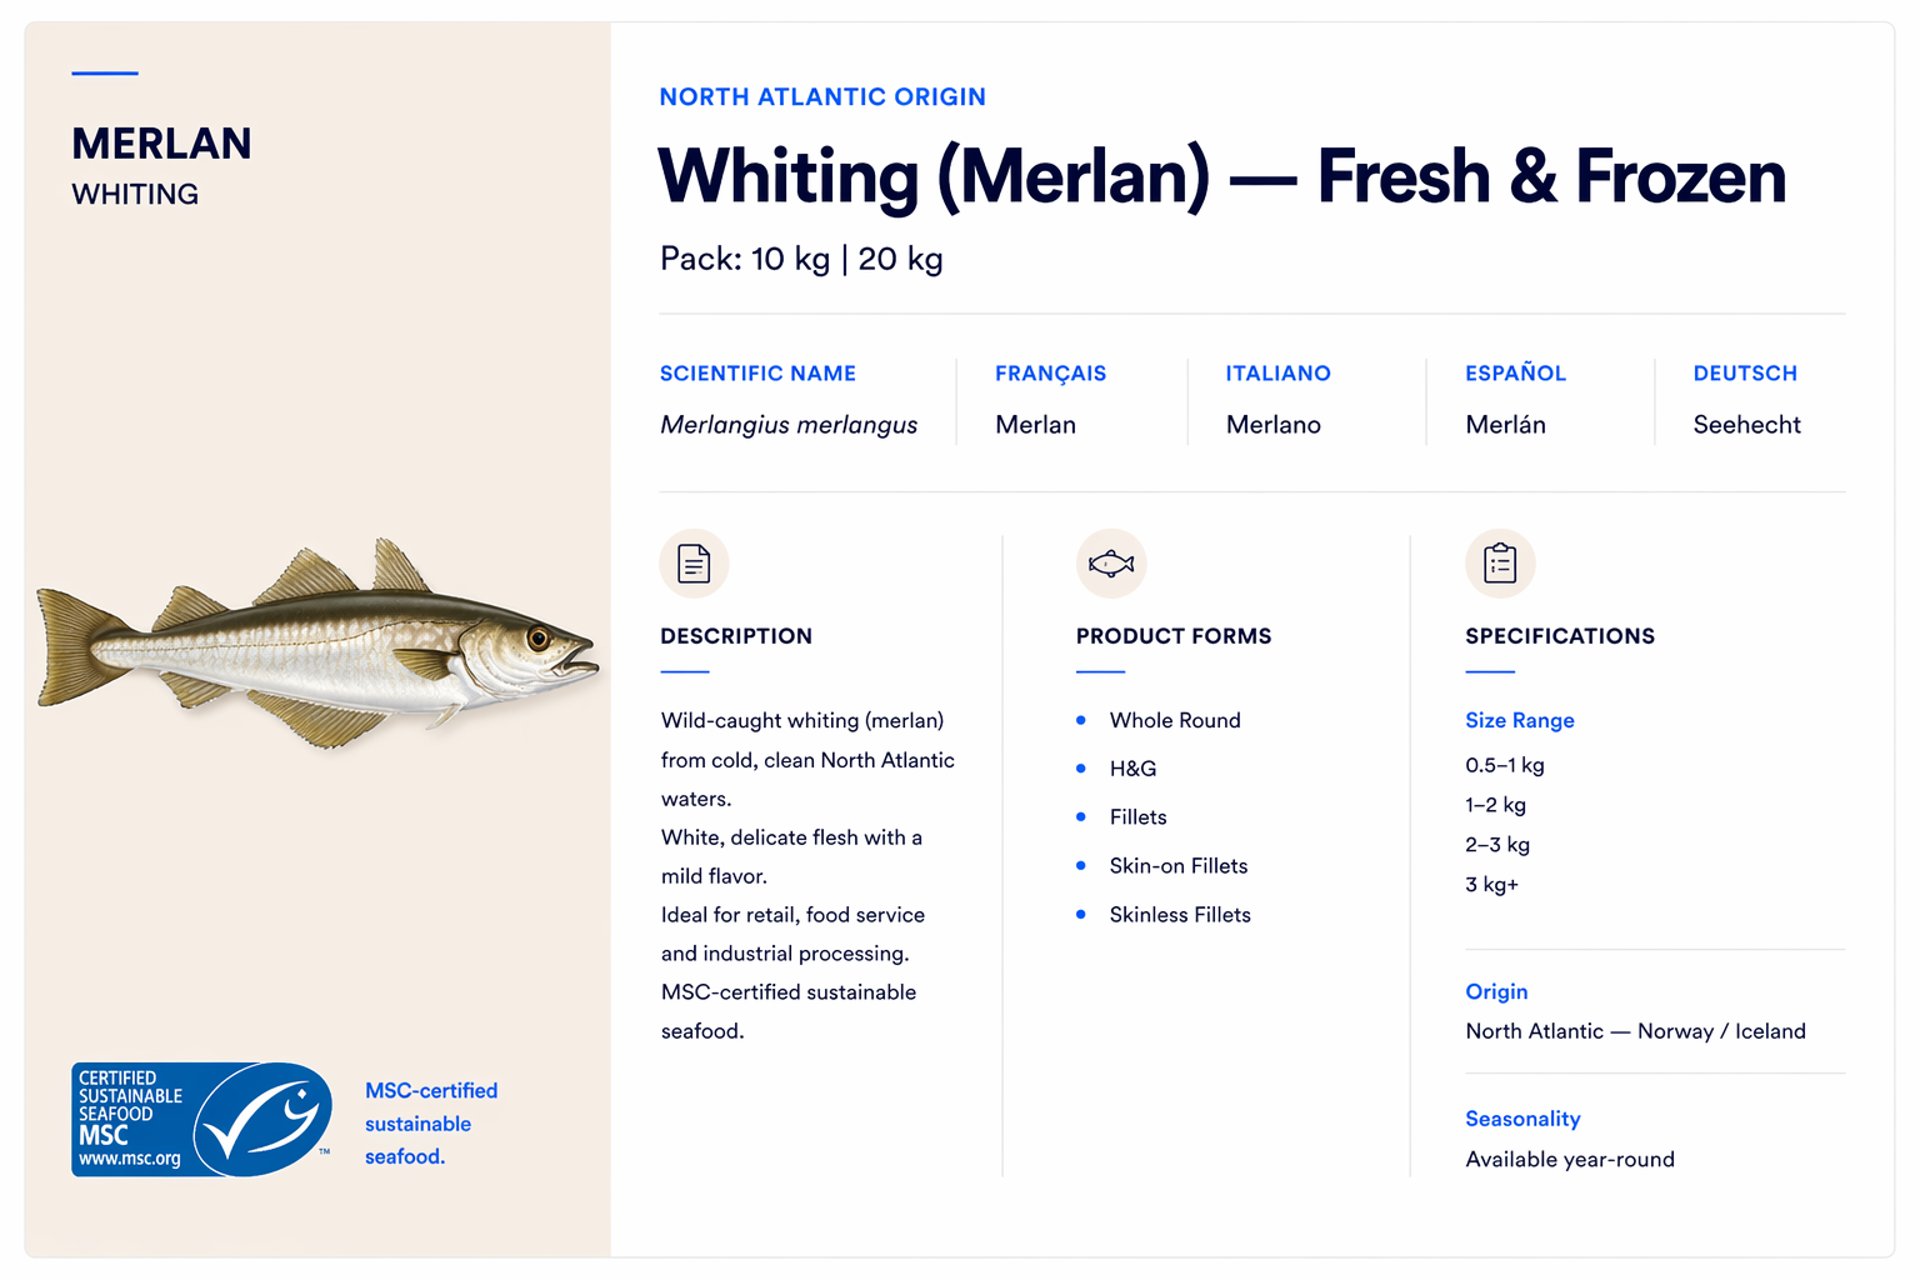Click the MSC-certified sustainable seafood caption
The image size is (1920, 1280).
(x=431, y=1123)
